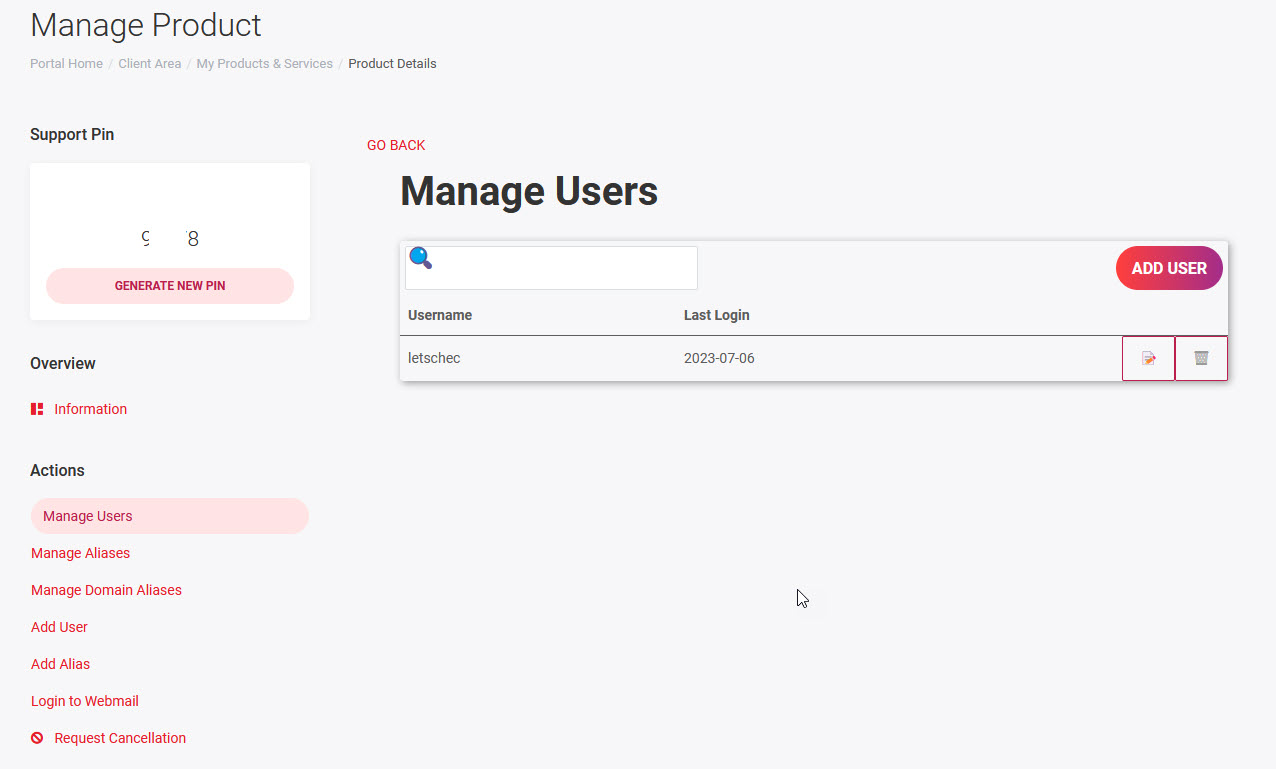Open Manage Domain Aliases in sidebar

tap(106, 590)
